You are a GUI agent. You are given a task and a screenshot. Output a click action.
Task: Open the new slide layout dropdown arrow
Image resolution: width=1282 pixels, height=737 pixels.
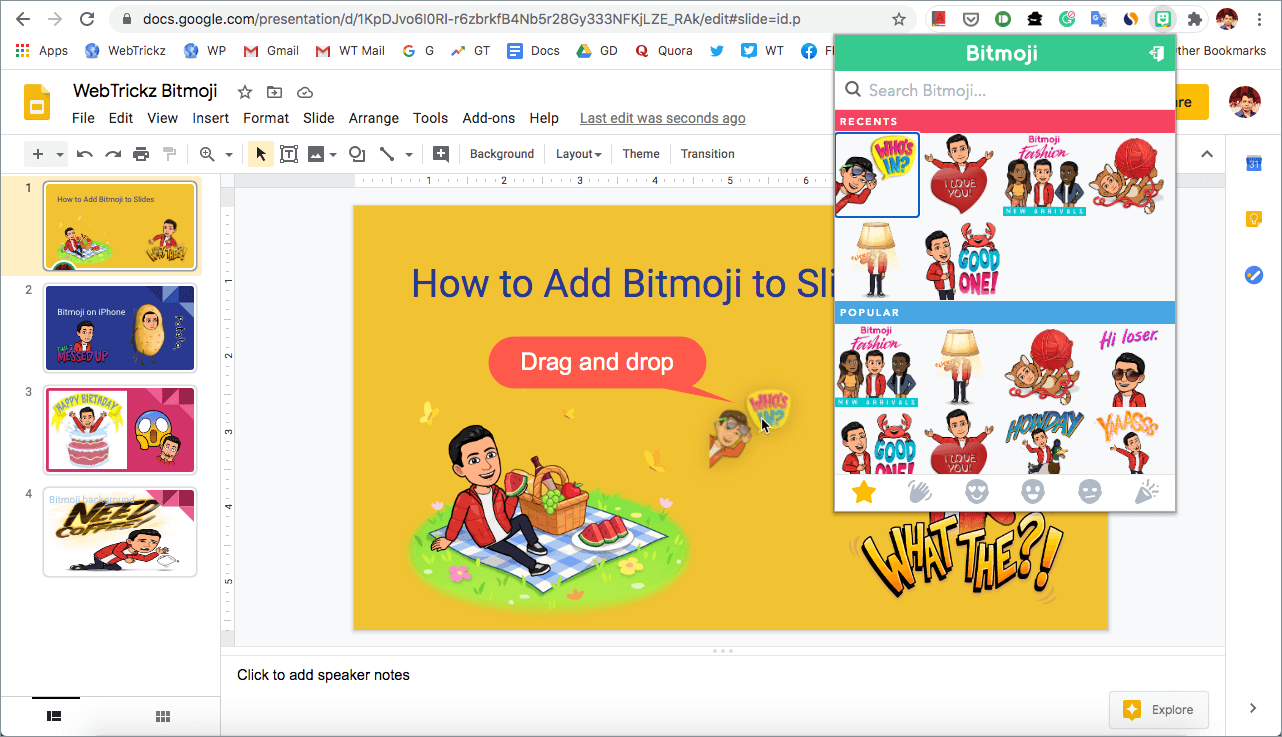point(60,155)
